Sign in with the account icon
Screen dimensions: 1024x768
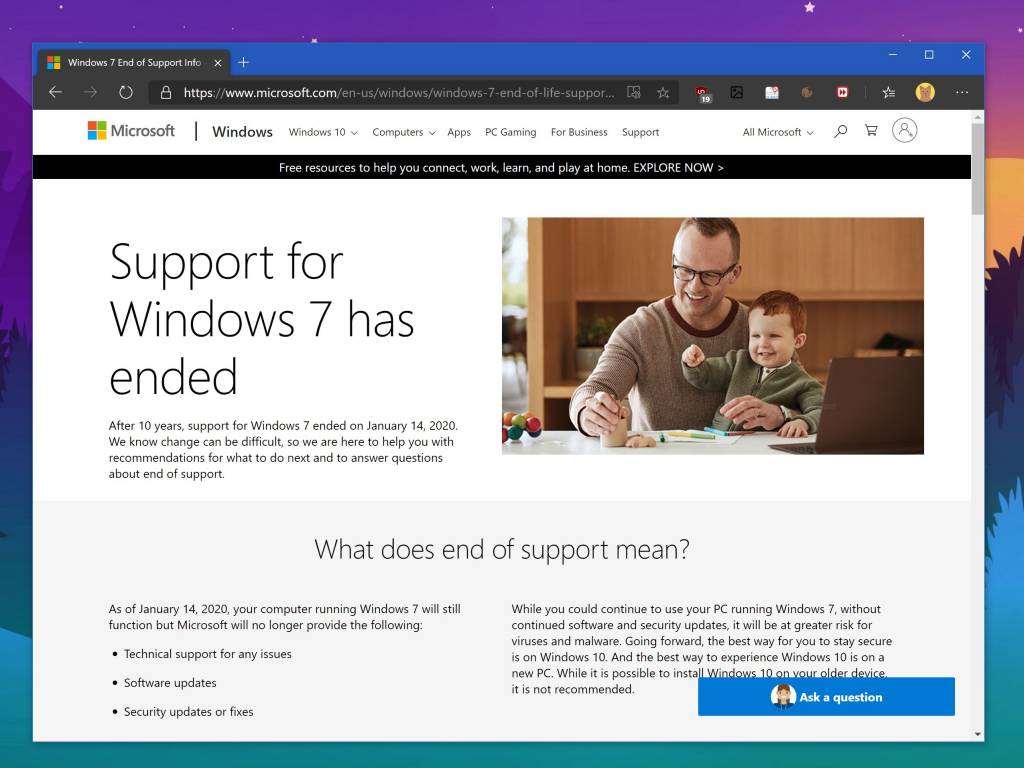(x=904, y=130)
